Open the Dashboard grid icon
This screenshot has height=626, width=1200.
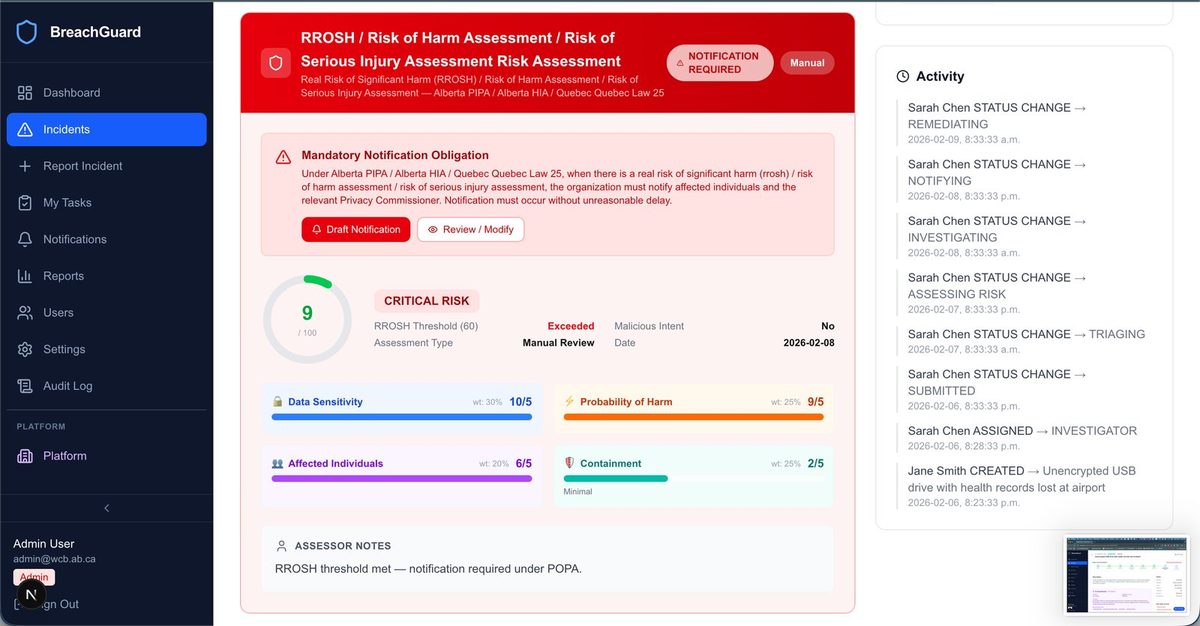point(24,92)
